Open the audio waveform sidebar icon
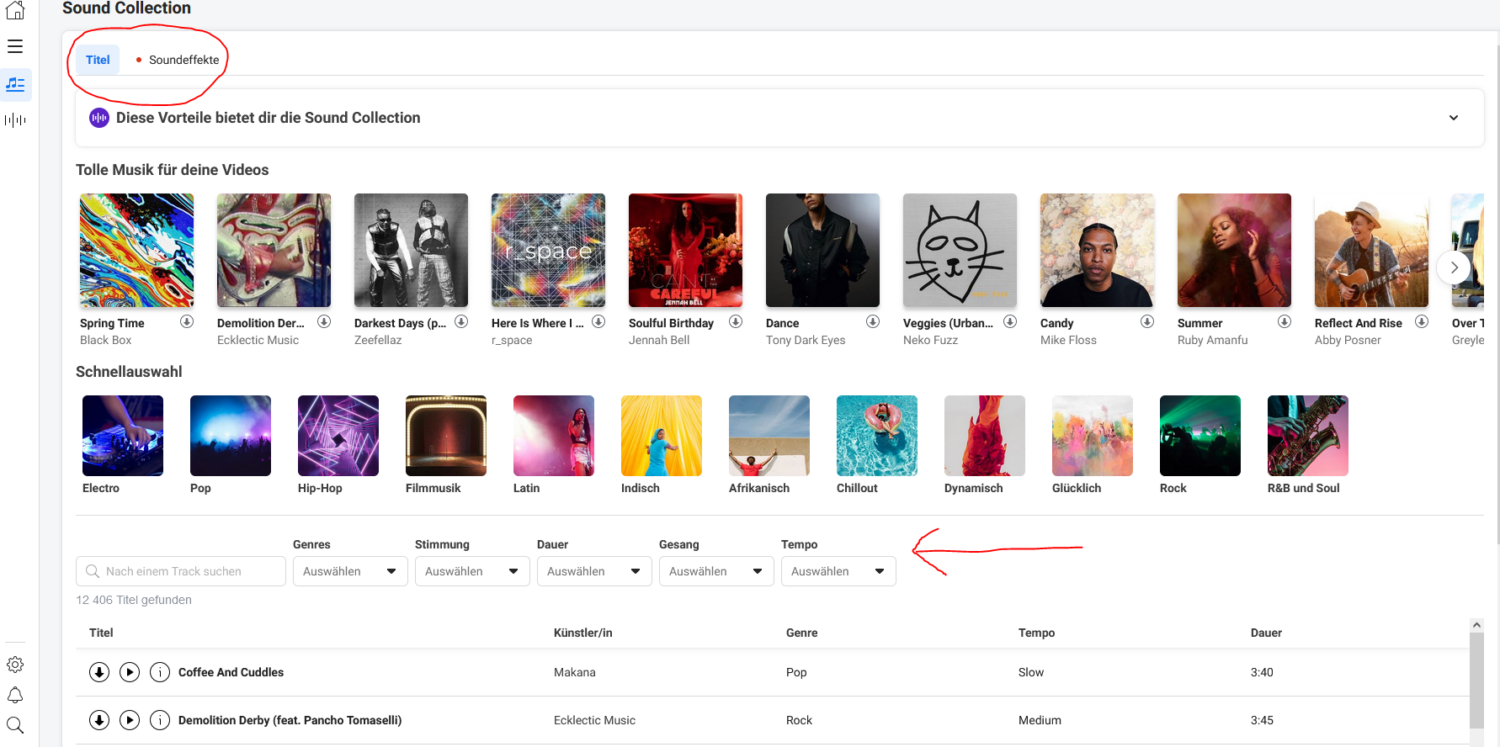 pyautogui.click(x=15, y=120)
